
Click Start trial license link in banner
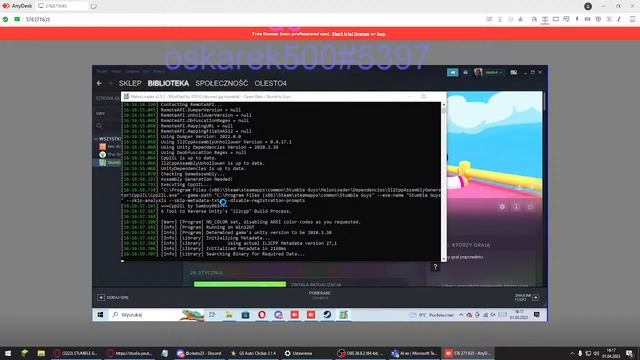coord(351,34)
